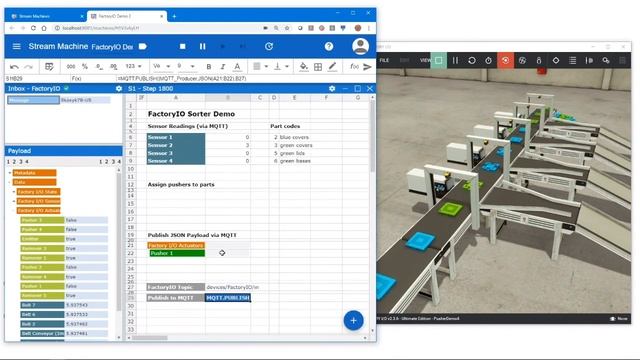
Task: Apply percent number format
Action: 84,67
